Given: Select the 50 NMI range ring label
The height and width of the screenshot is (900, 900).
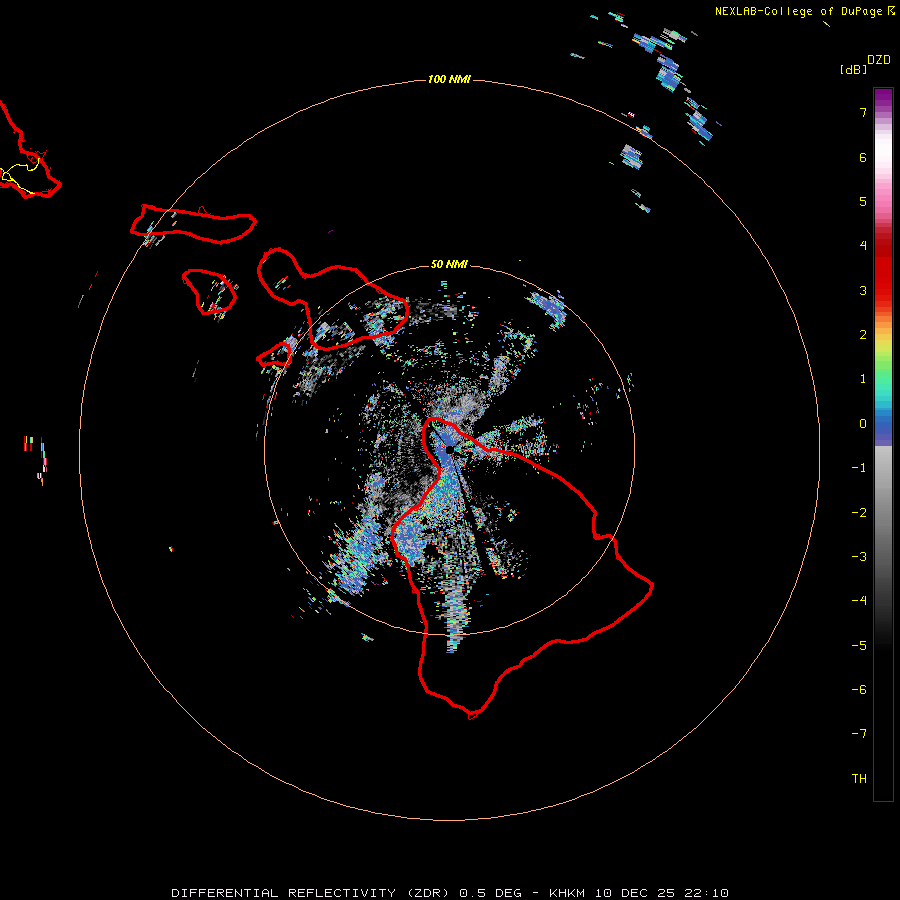Looking at the screenshot, I should (x=449, y=264).
